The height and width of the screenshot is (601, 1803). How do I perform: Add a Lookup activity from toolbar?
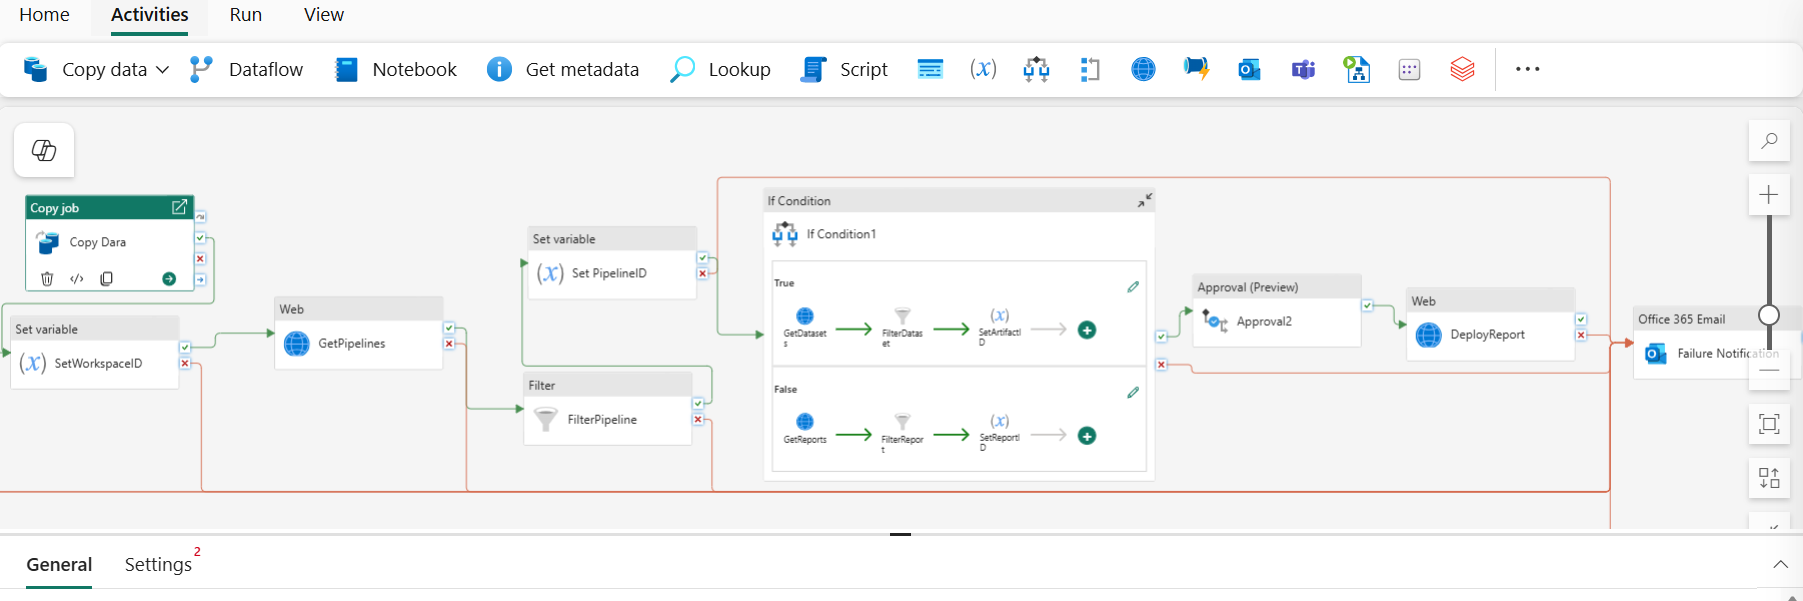[x=721, y=69]
